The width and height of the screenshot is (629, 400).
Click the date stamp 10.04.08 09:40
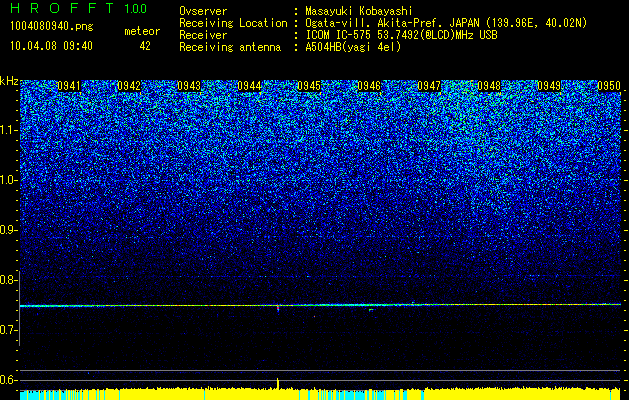(x=51, y=46)
